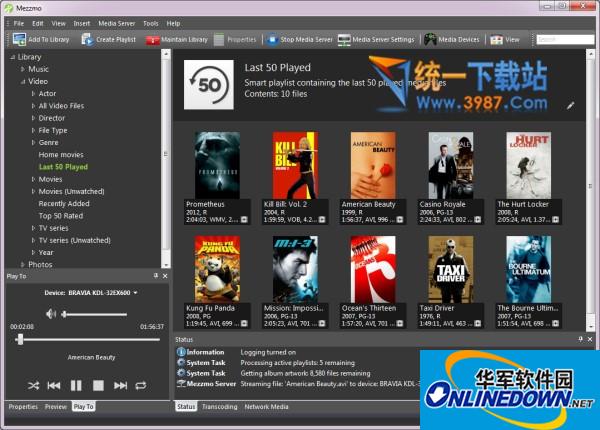Click the Add To Library icon

(x=19, y=39)
